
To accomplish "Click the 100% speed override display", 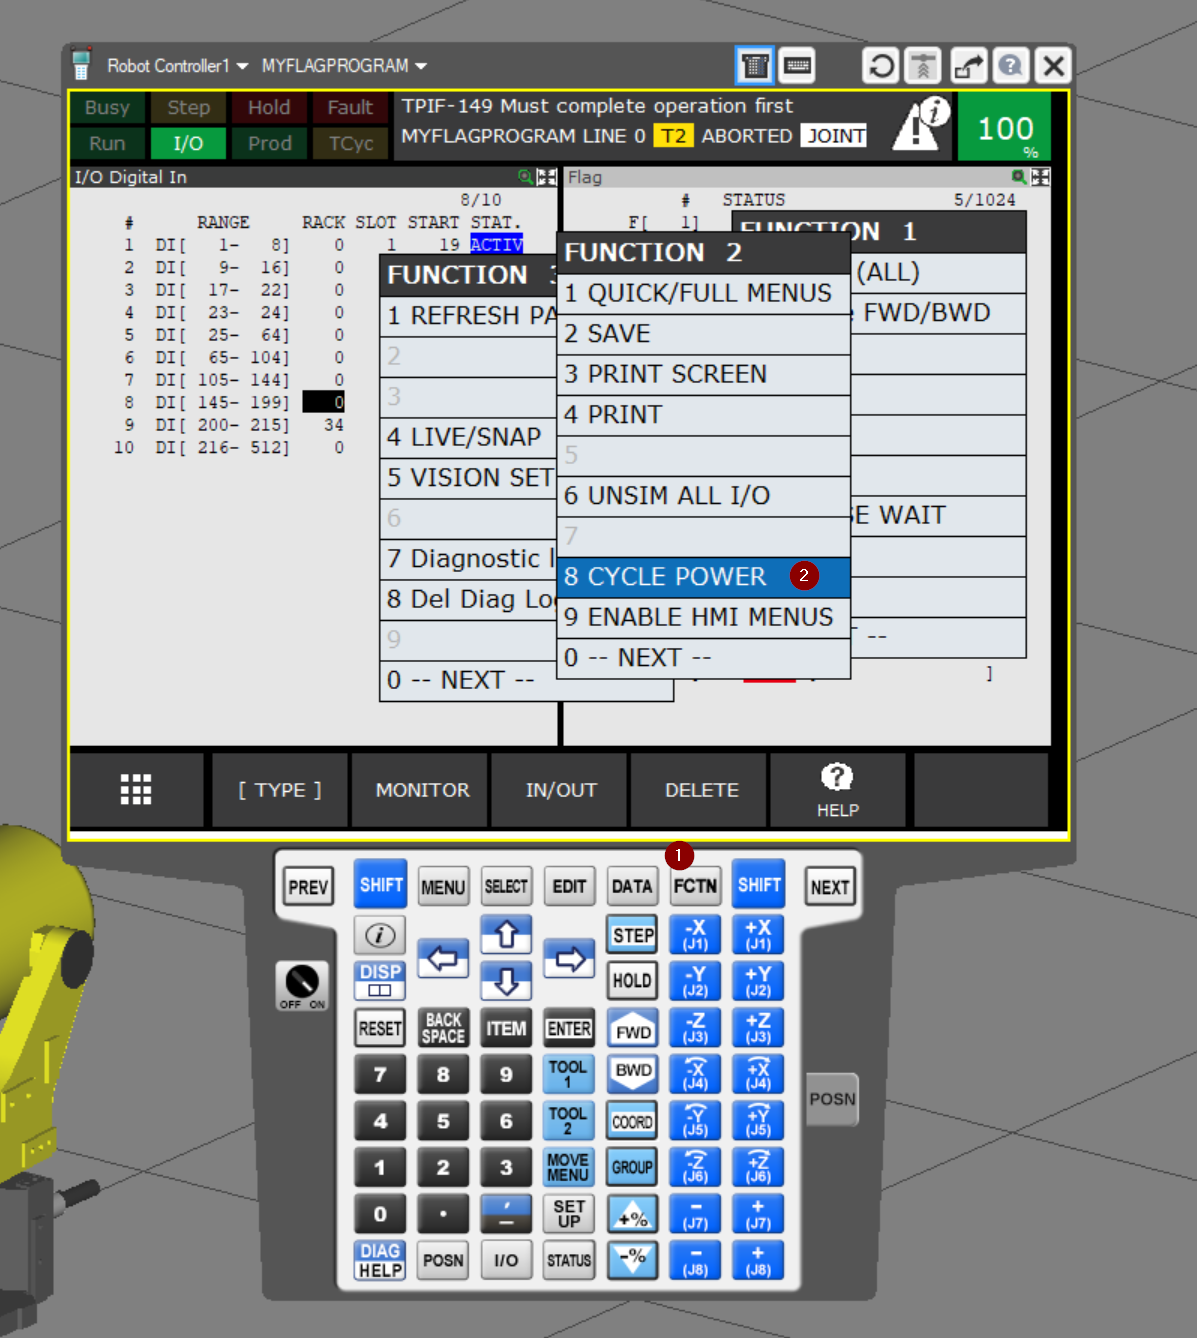I will pos(1004,126).
